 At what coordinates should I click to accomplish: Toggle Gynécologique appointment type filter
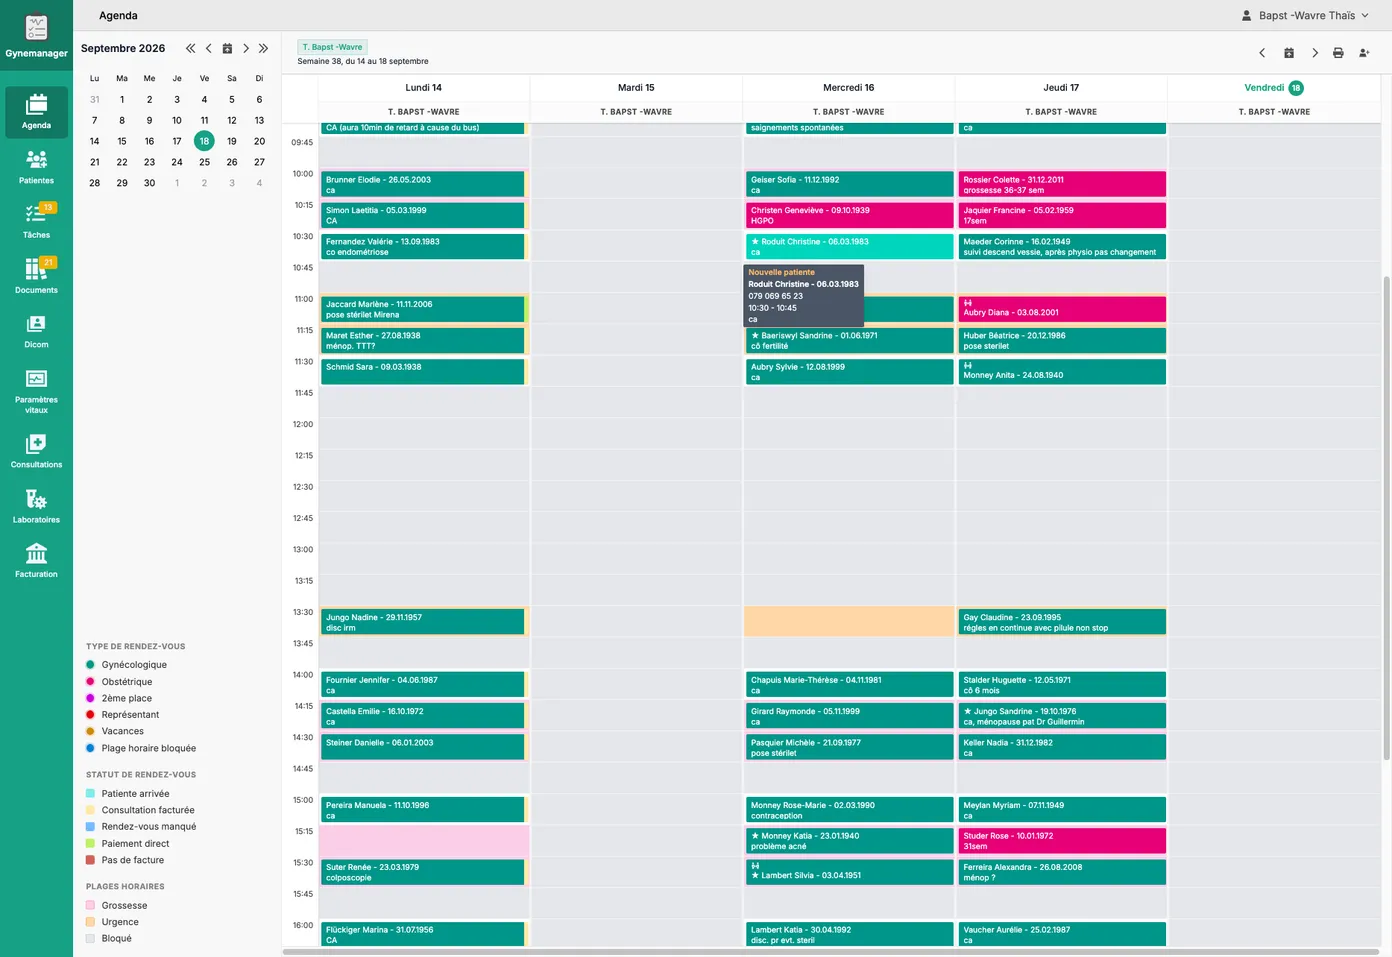click(x=126, y=665)
